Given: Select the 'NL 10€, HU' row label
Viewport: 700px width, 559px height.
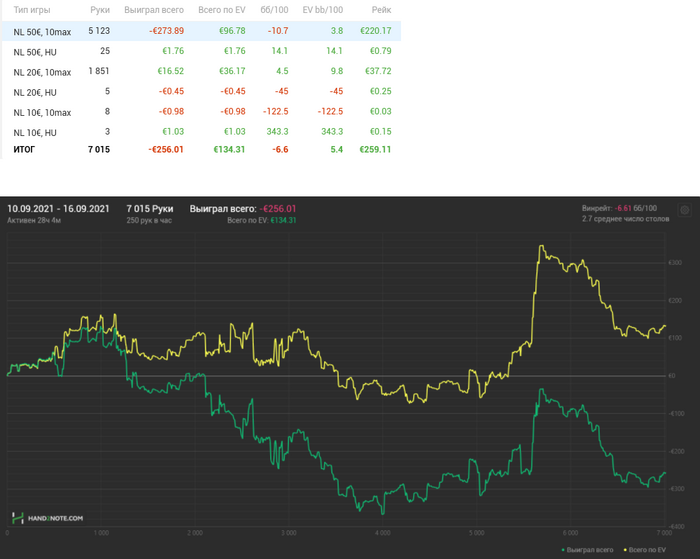Looking at the screenshot, I should click(35, 133).
